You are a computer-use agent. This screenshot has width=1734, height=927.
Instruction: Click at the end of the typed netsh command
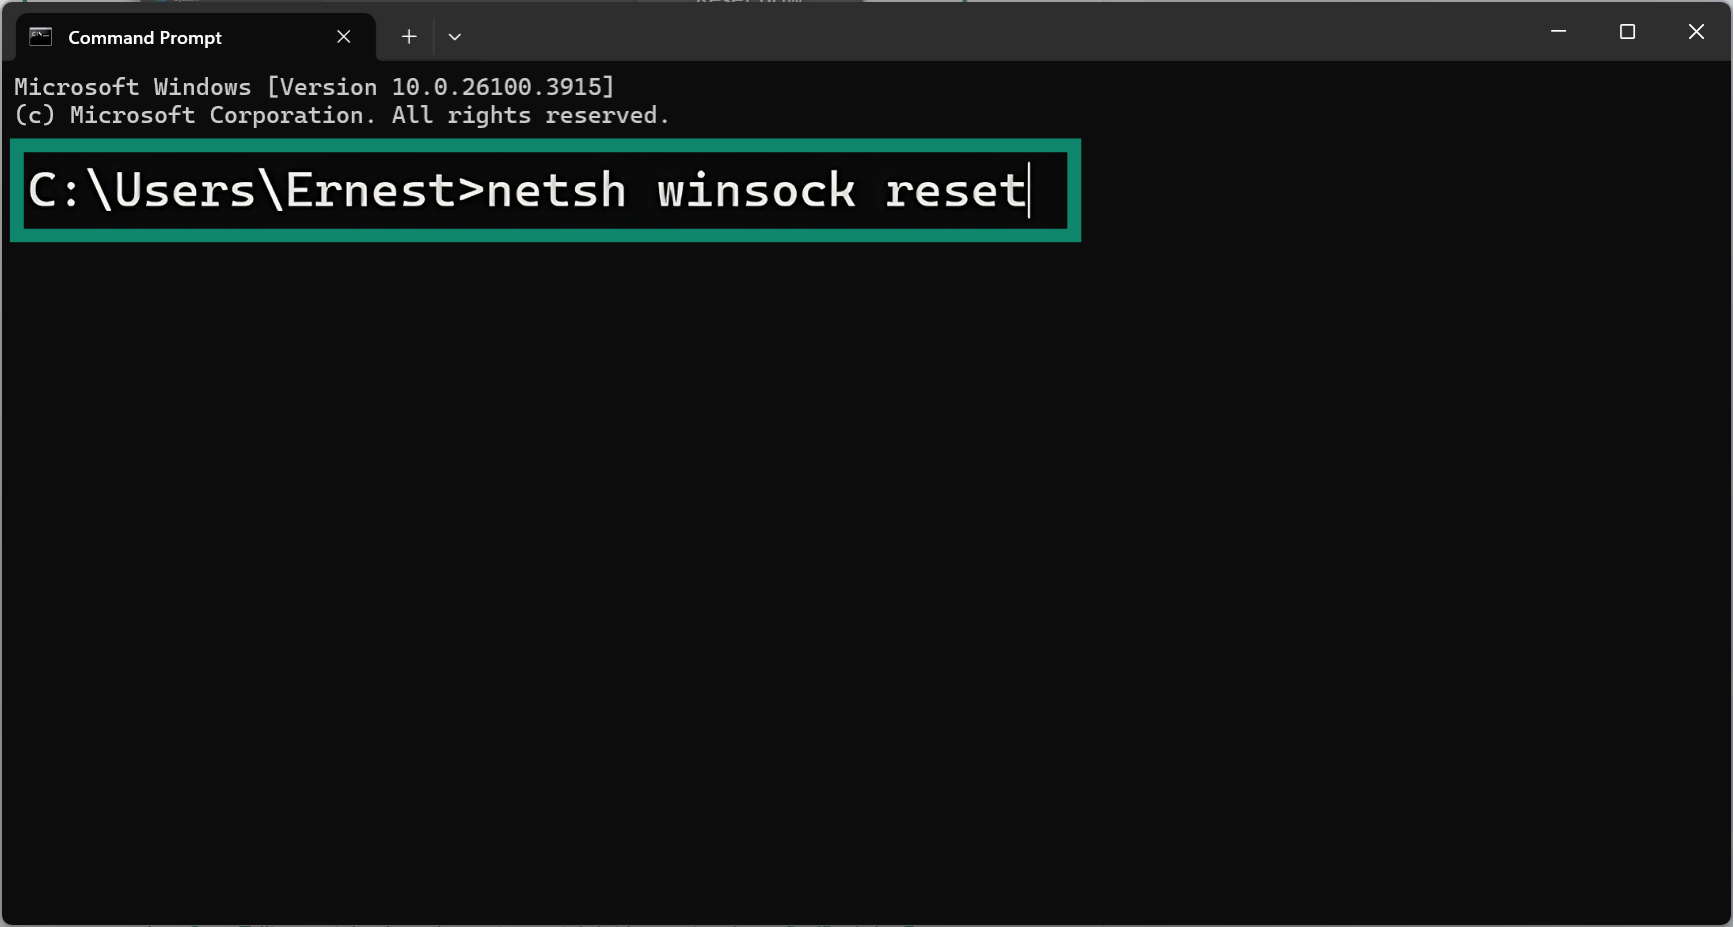[1030, 190]
